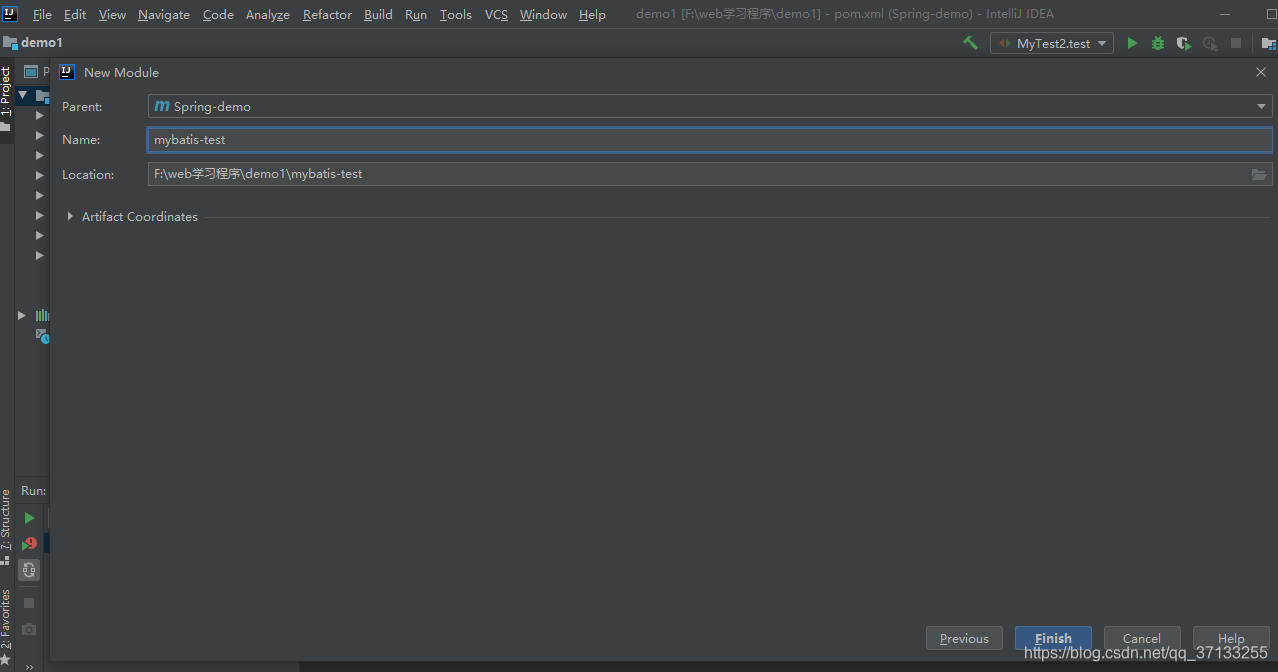
Task: Open MyTest2.test run configuration dropdown
Action: point(1052,43)
